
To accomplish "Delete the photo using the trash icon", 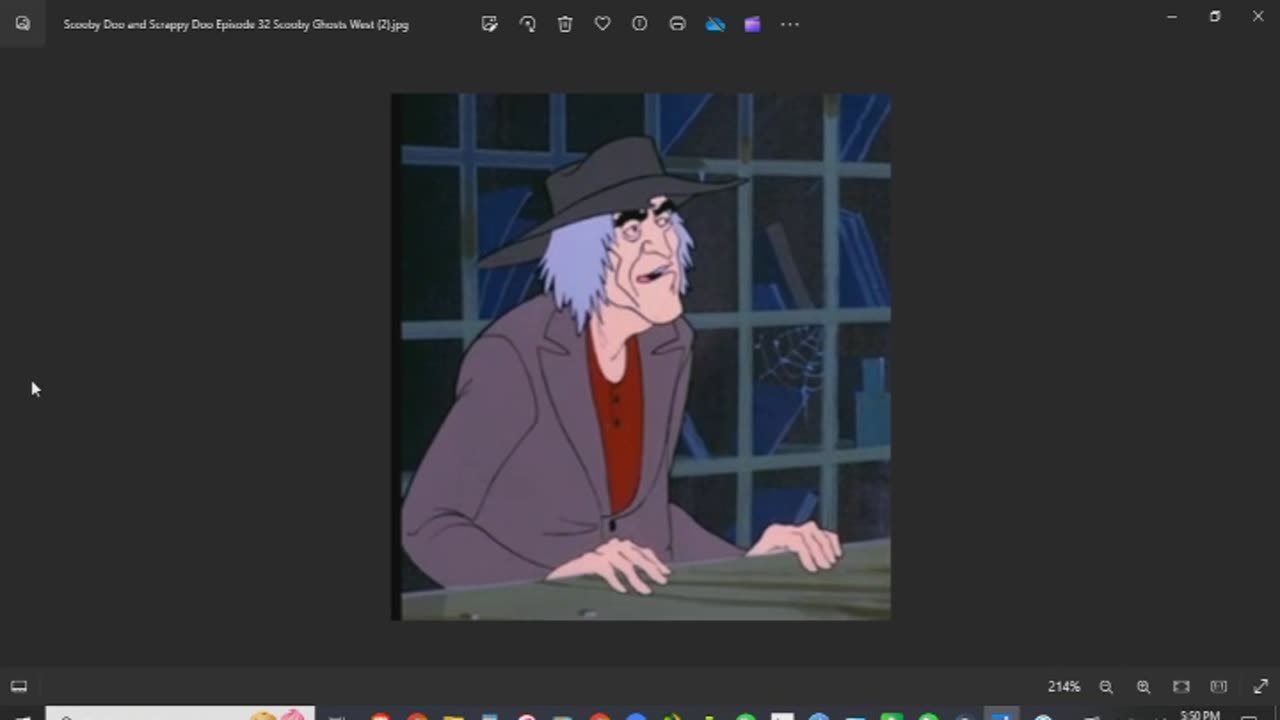I will click(565, 24).
